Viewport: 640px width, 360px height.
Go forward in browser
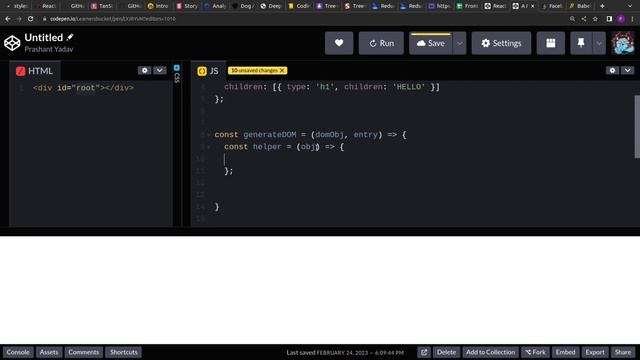click(x=19, y=19)
